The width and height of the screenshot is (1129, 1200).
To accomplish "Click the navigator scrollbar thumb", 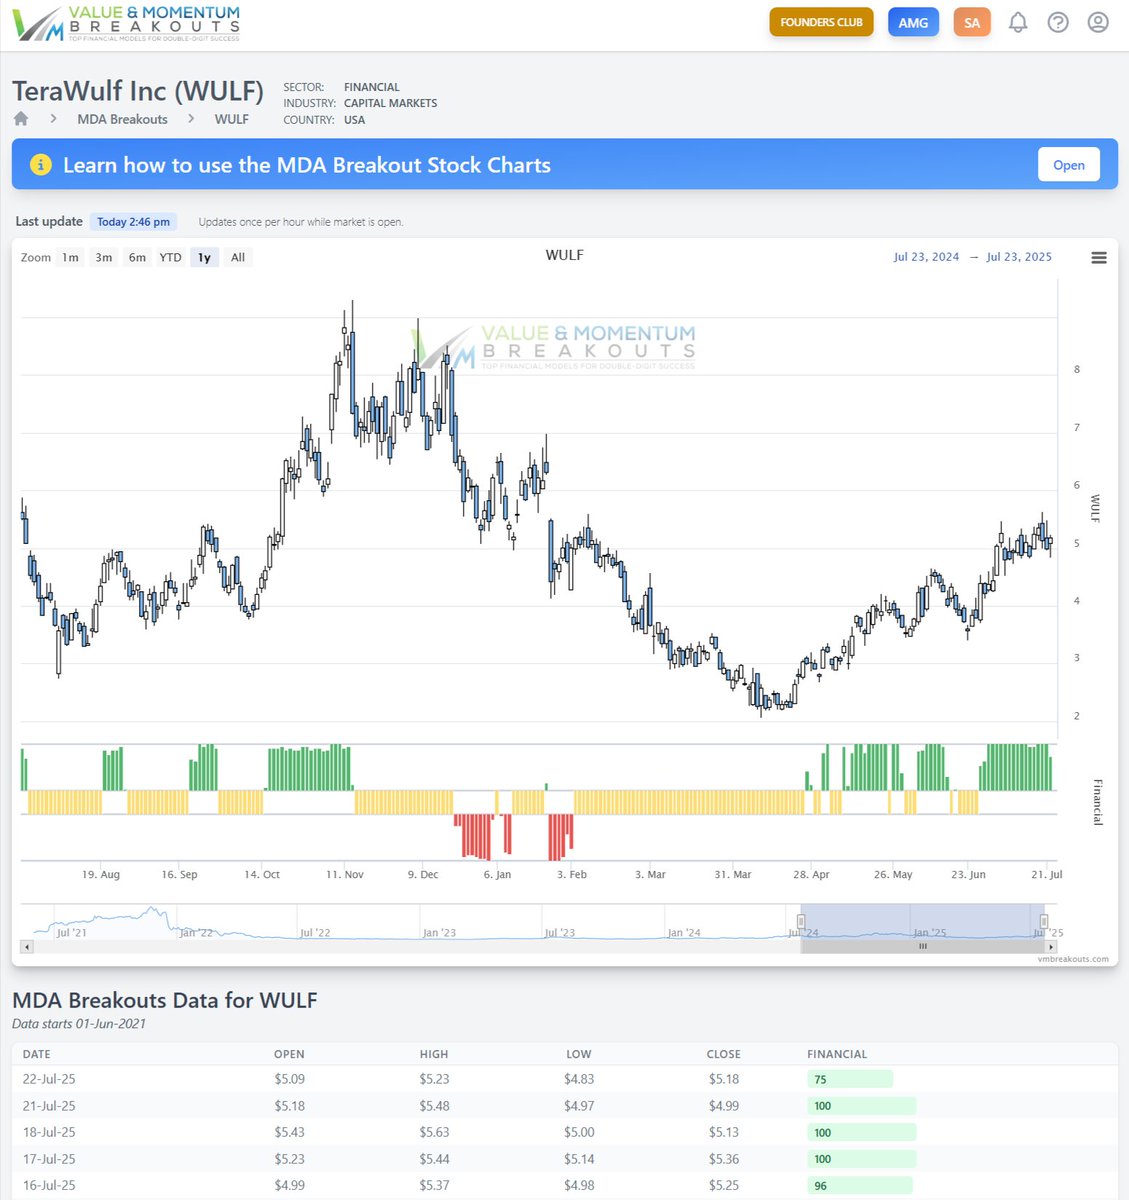I will [923, 946].
